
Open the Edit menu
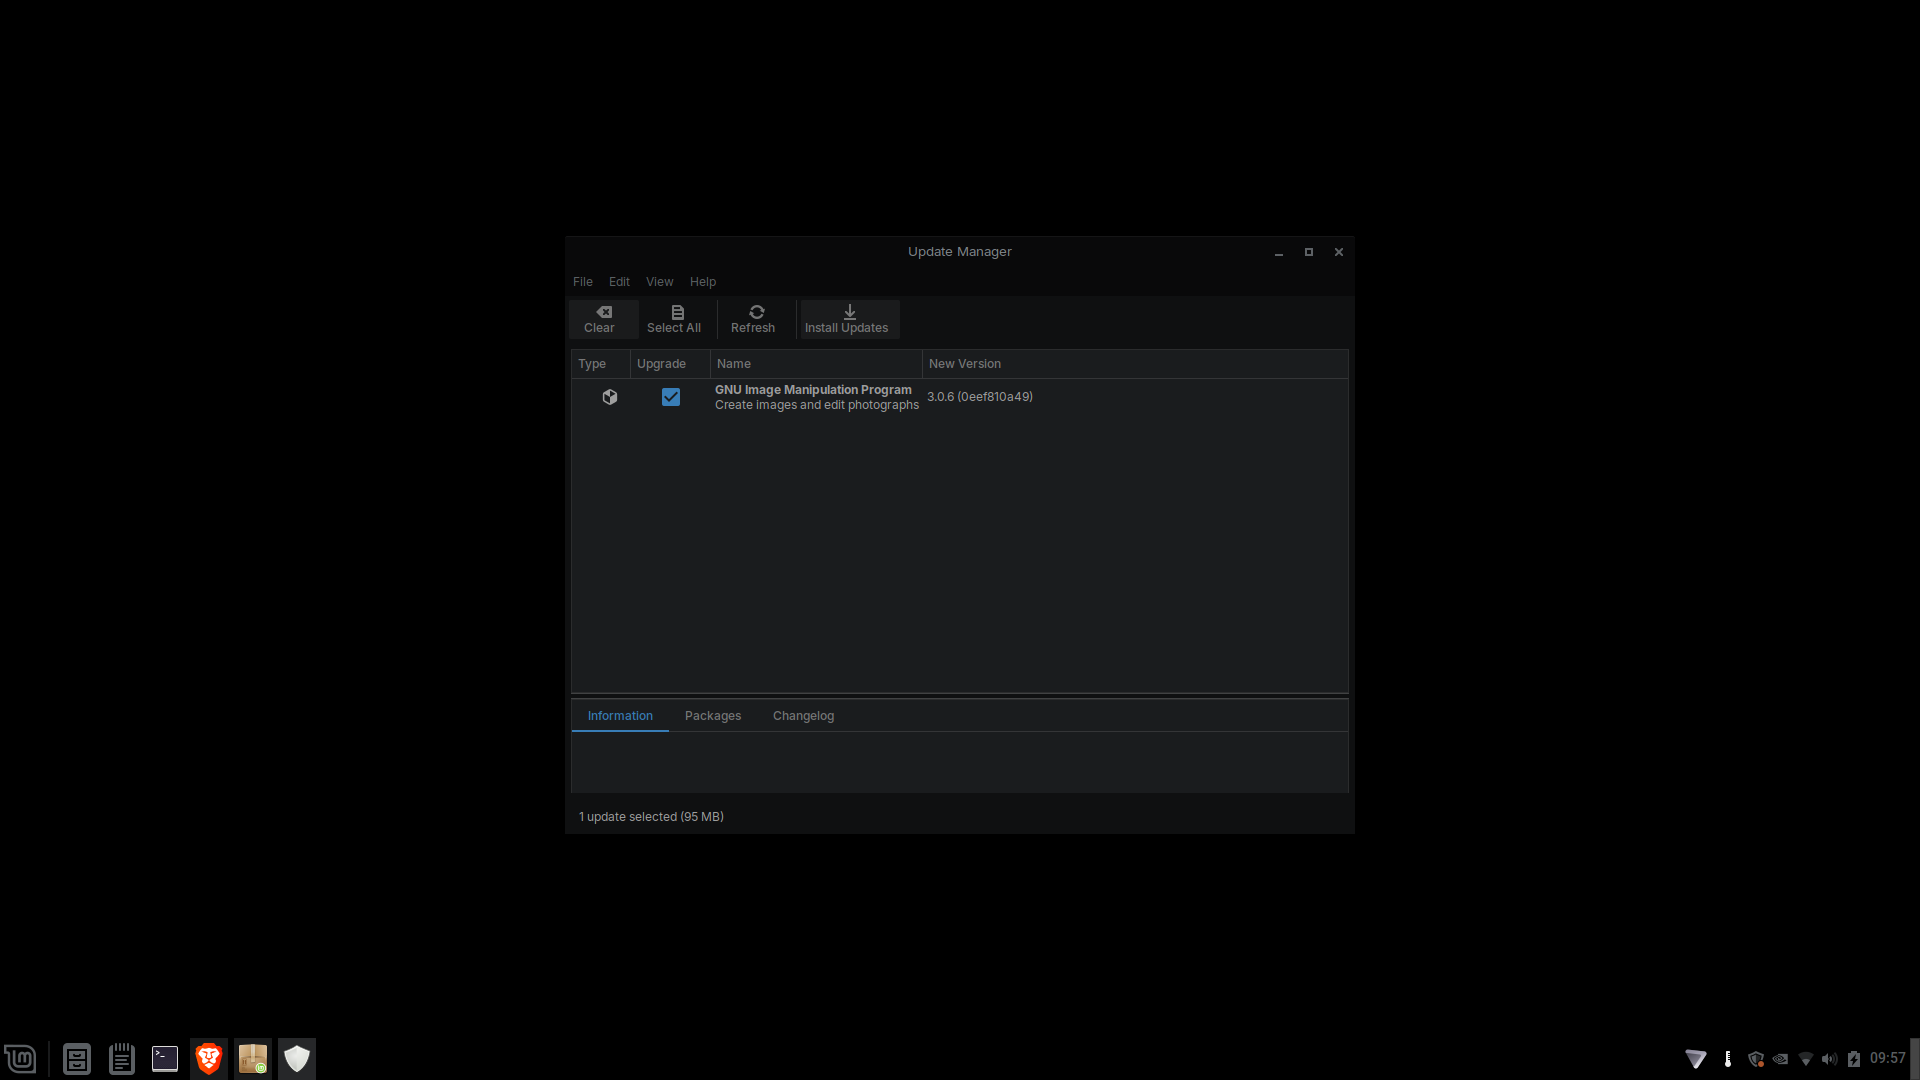[619, 282]
